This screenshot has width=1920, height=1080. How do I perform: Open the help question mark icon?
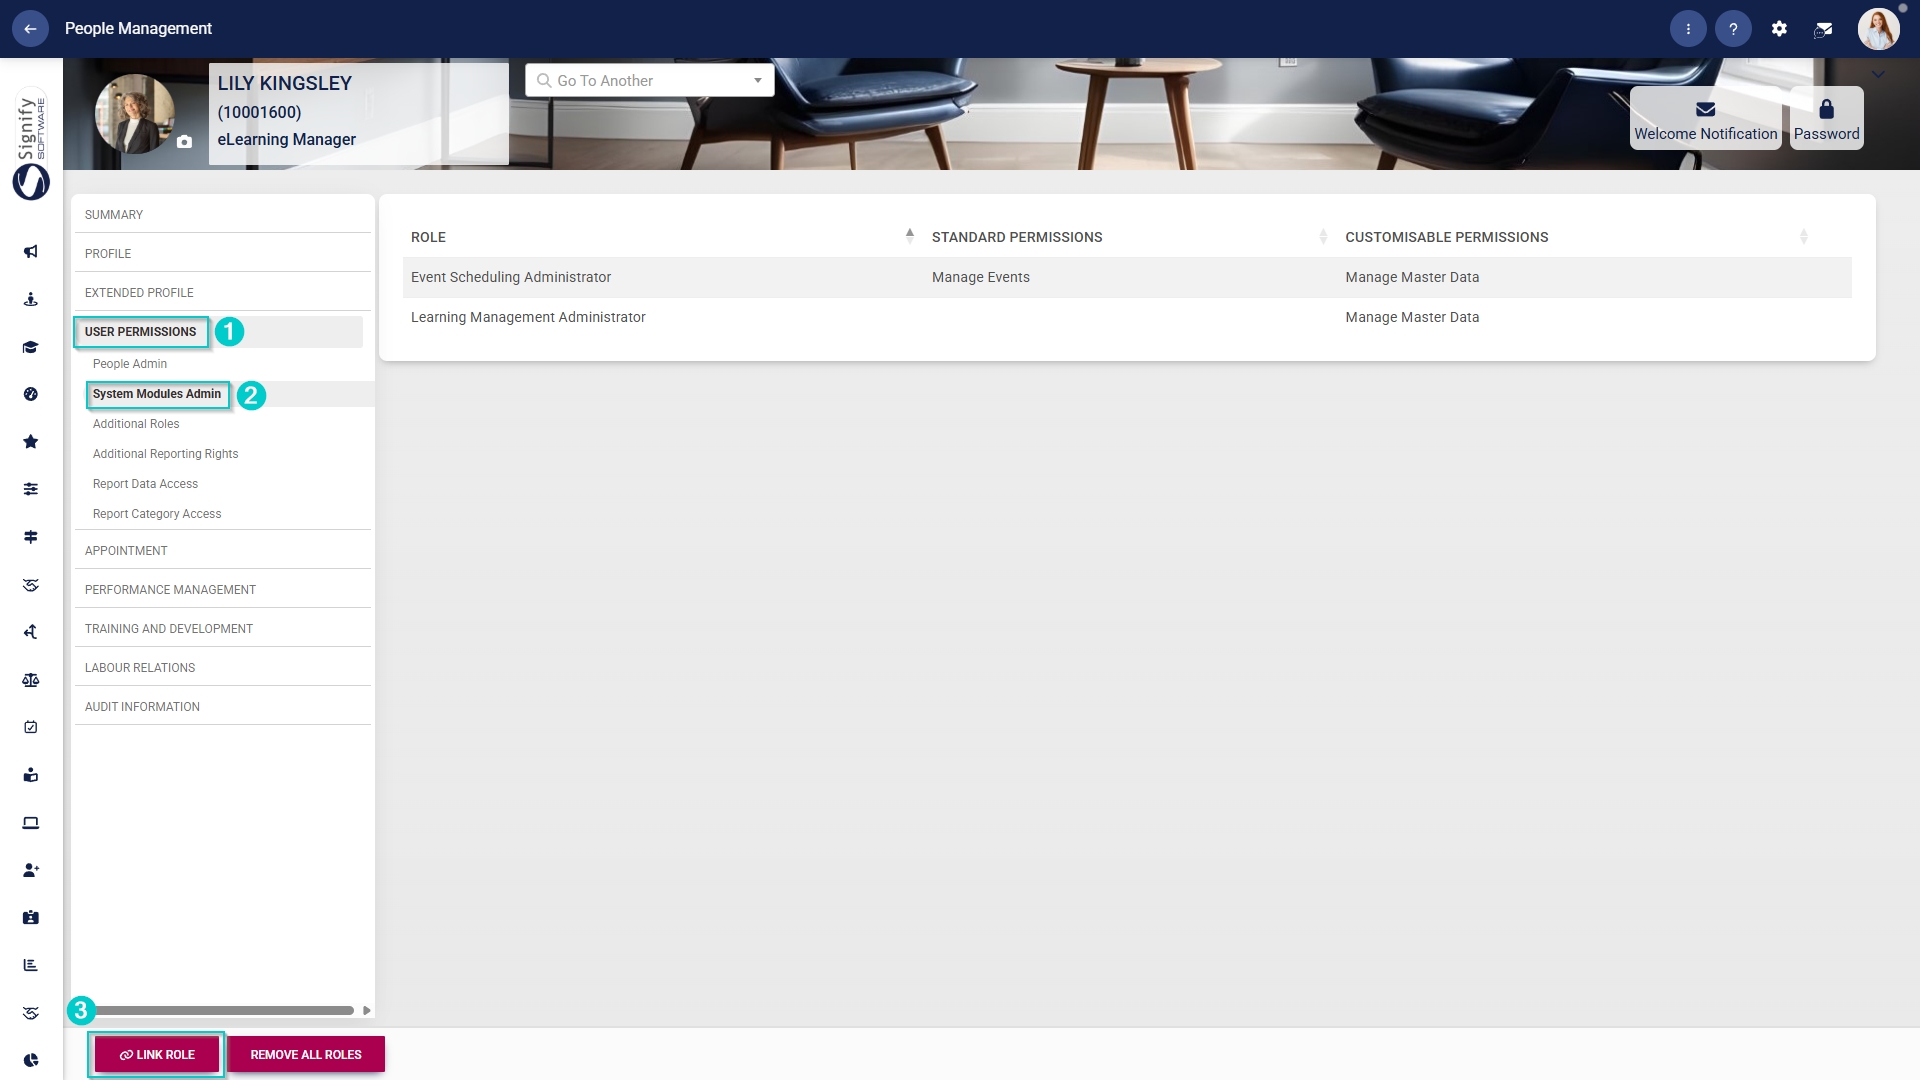click(x=1733, y=29)
